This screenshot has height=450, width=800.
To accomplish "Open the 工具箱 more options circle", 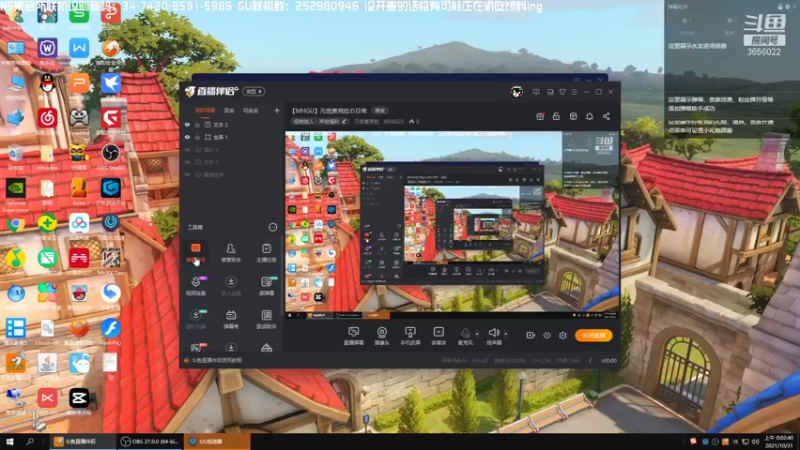I will coord(272,227).
